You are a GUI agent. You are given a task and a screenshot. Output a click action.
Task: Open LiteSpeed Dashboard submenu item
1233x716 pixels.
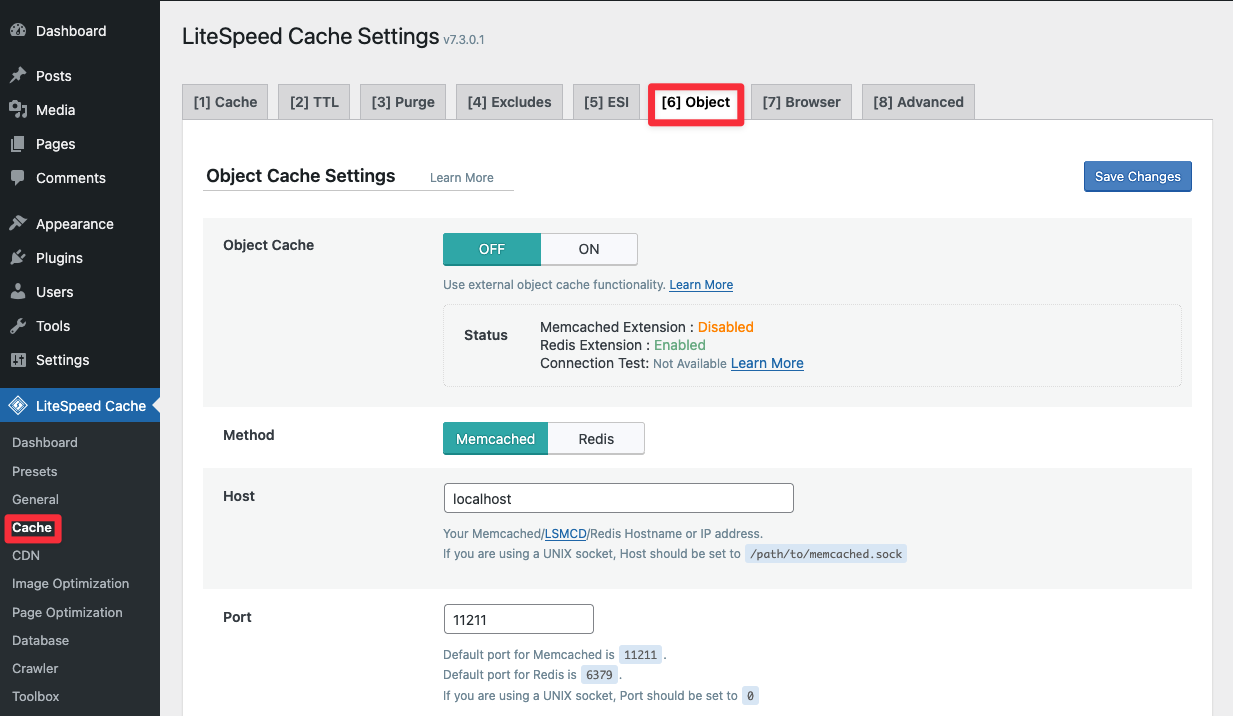(44, 443)
